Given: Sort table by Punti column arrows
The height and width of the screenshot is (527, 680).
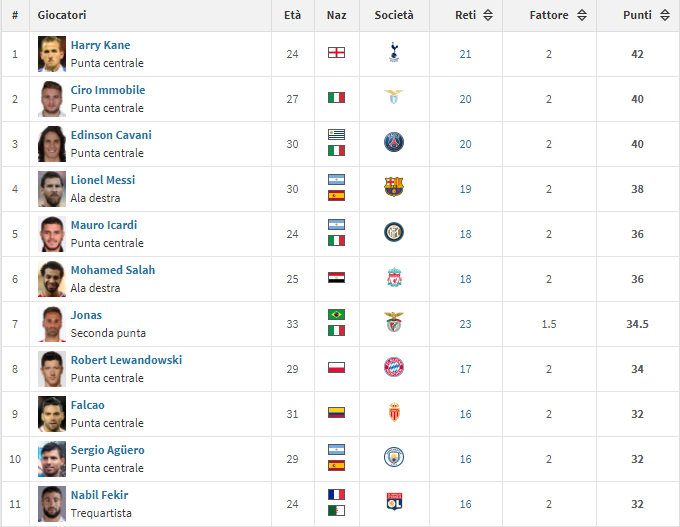Looking at the screenshot, I should click(665, 15).
